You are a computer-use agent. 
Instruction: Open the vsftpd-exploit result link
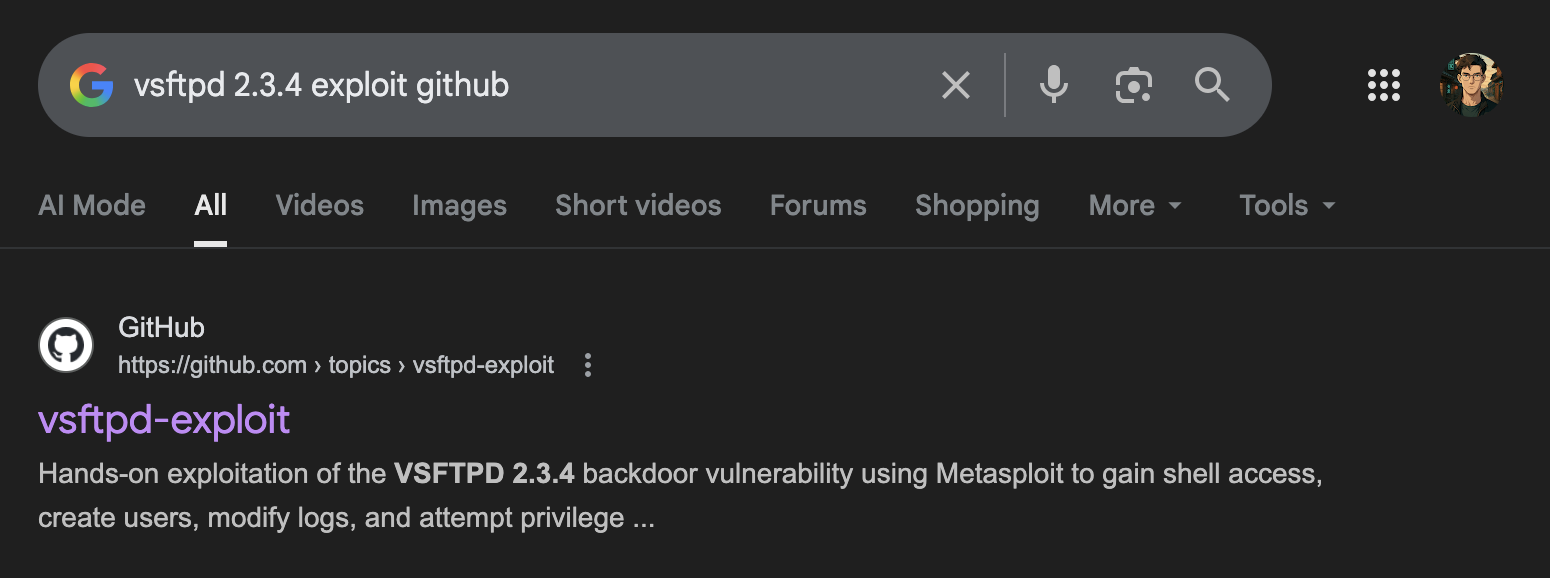point(164,419)
